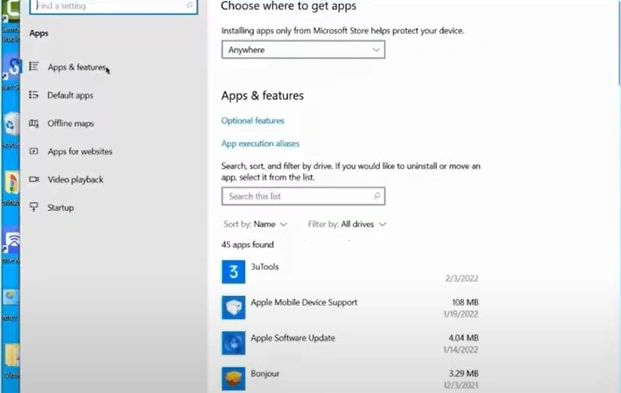Click the 108 MB size value
Viewport: 621px width, 393px height.
[465, 302]
